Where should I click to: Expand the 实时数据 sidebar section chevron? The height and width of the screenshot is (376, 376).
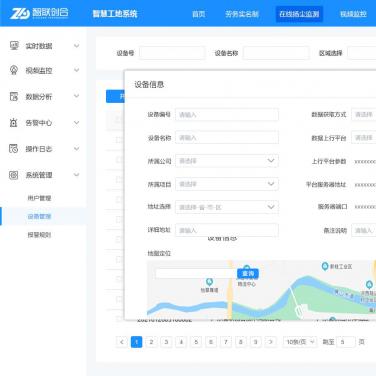[x=76, y=46]
